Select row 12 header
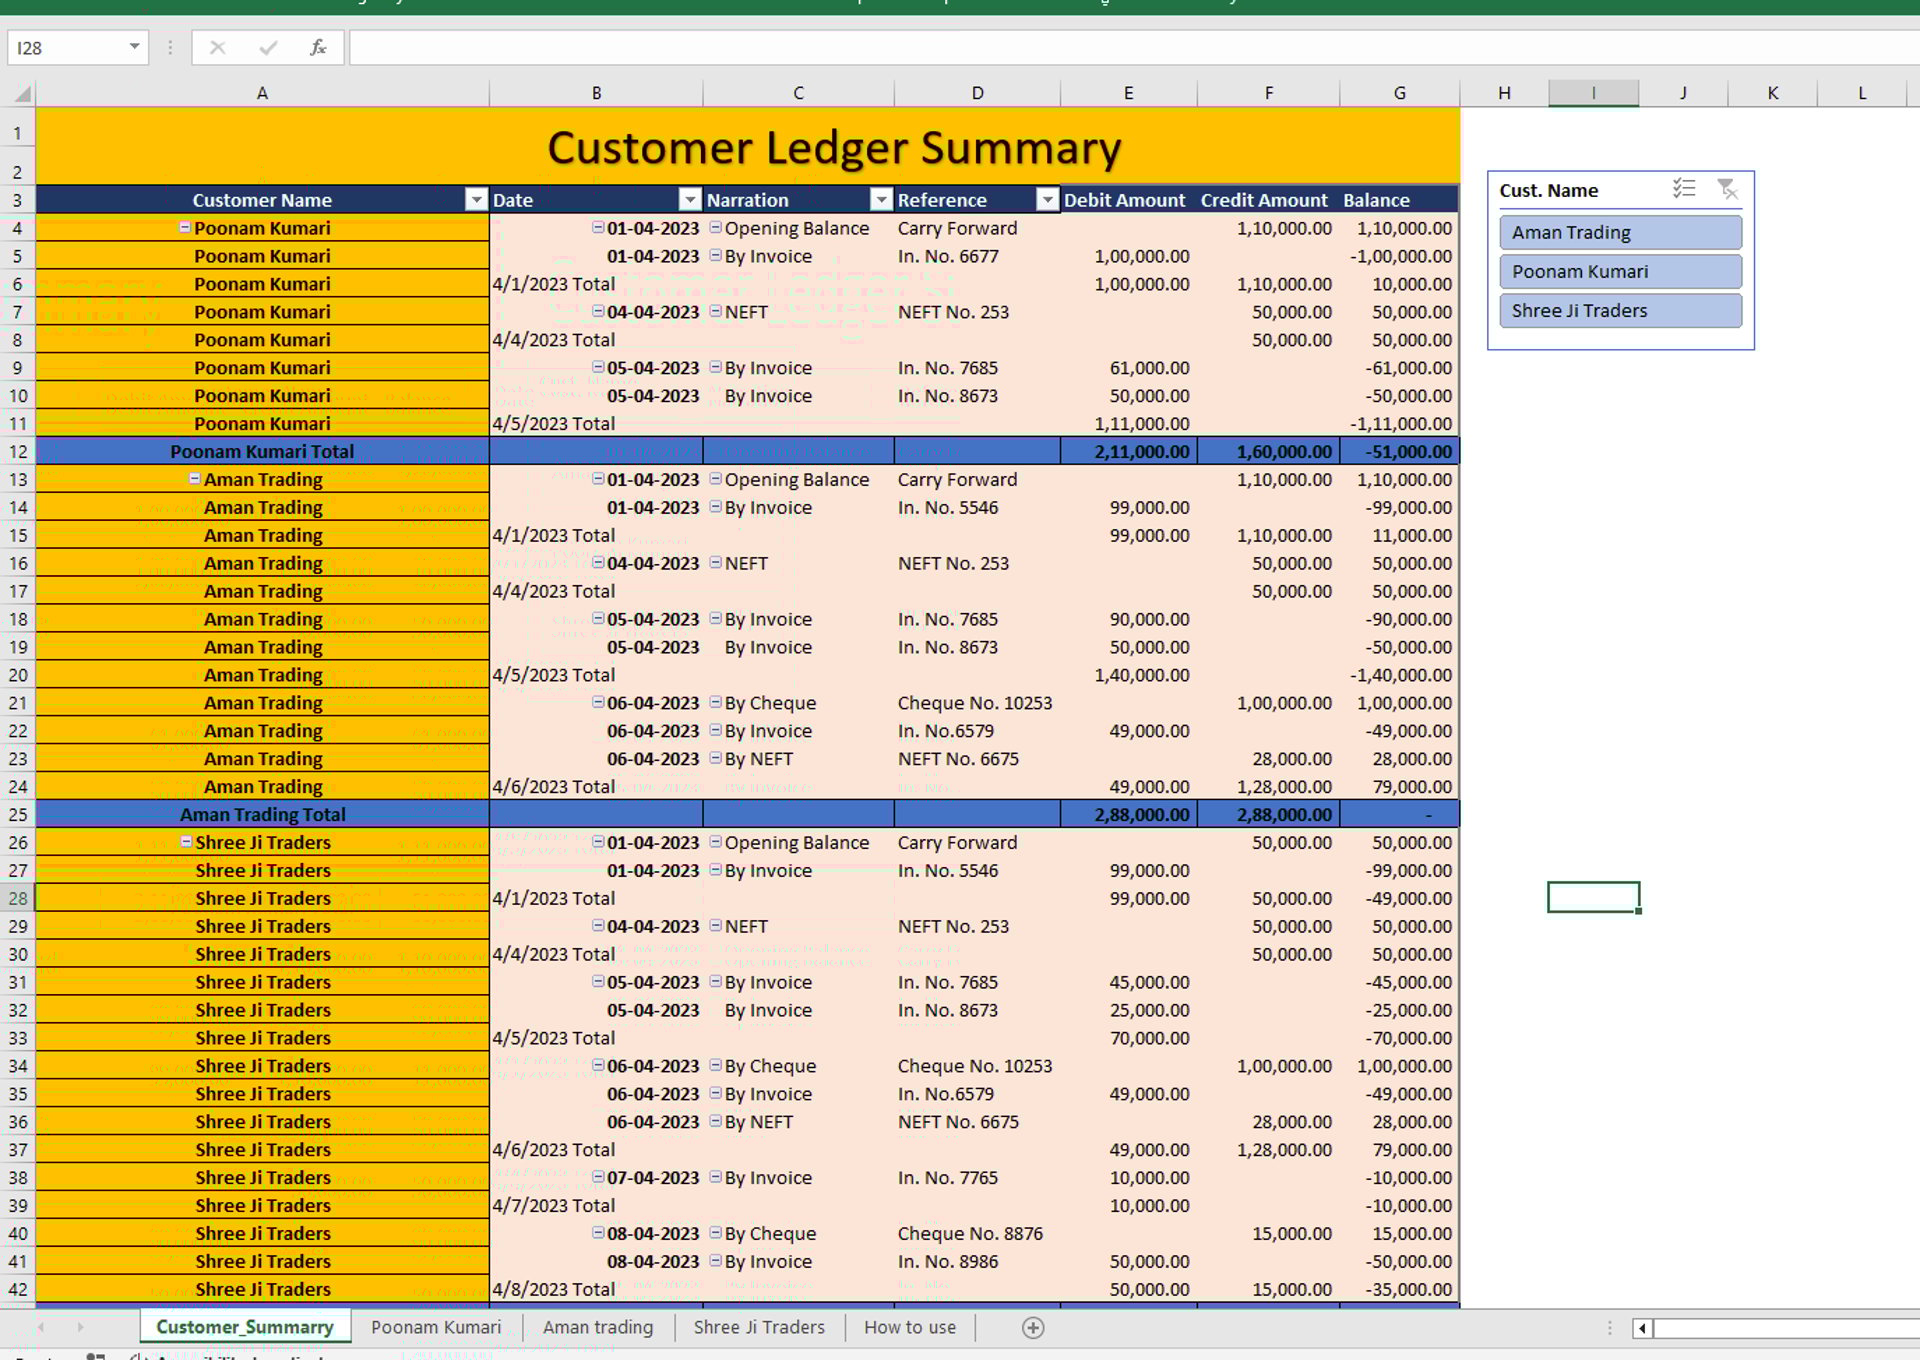This screenshot has height=1360, width=1920. coord(18,451)
